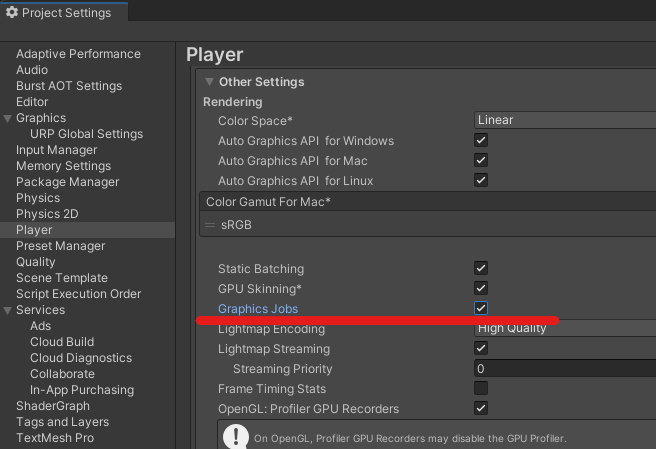Click the Color Gamut For Mac header
The width and height of the screenshot is (656, 449).
pos(428,202)
